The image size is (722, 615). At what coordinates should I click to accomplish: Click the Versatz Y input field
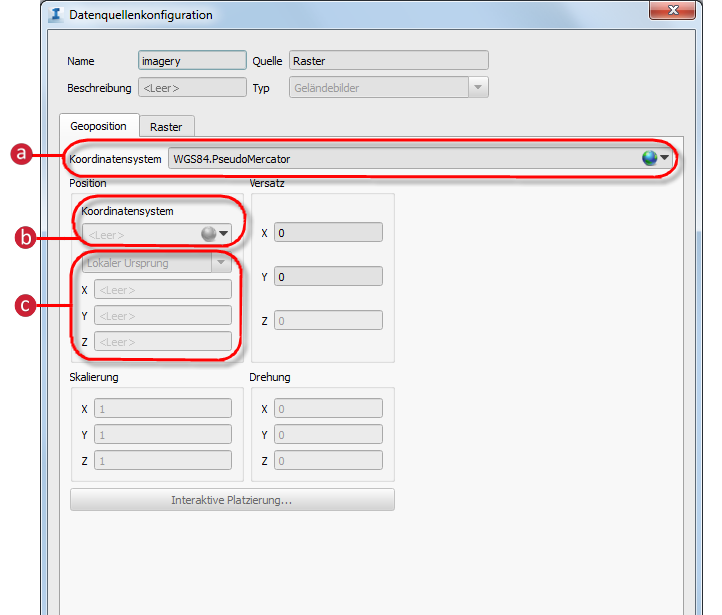328,276
